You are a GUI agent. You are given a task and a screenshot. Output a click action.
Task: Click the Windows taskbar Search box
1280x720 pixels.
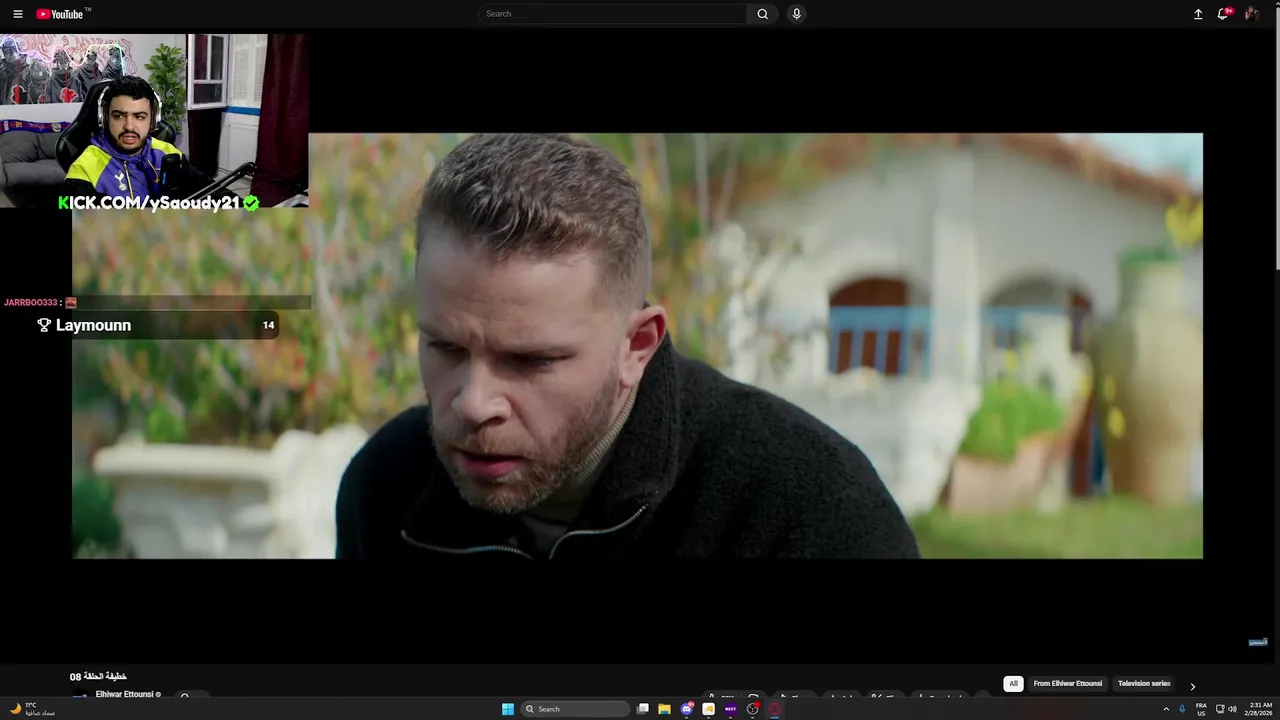(575, 709)
